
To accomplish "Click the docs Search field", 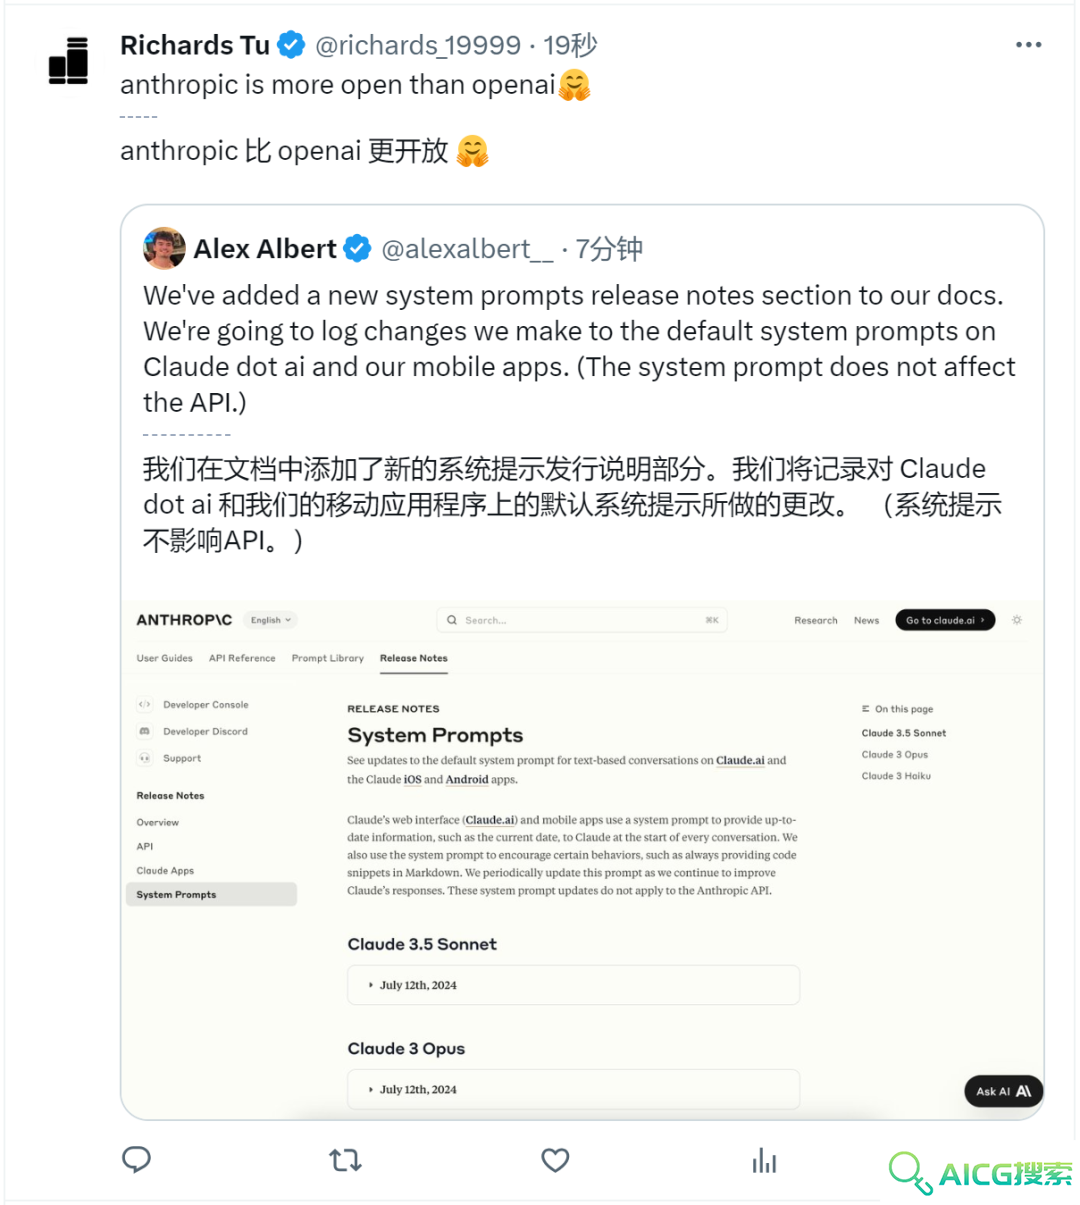I will point(582,620).
